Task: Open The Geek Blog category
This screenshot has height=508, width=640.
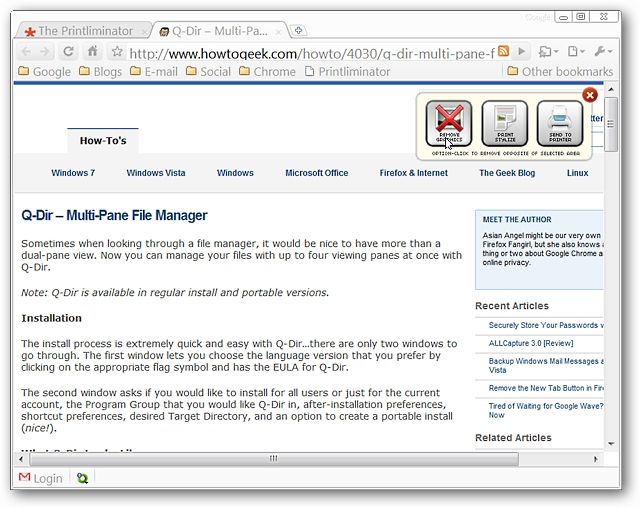Action: click(507, 173)
